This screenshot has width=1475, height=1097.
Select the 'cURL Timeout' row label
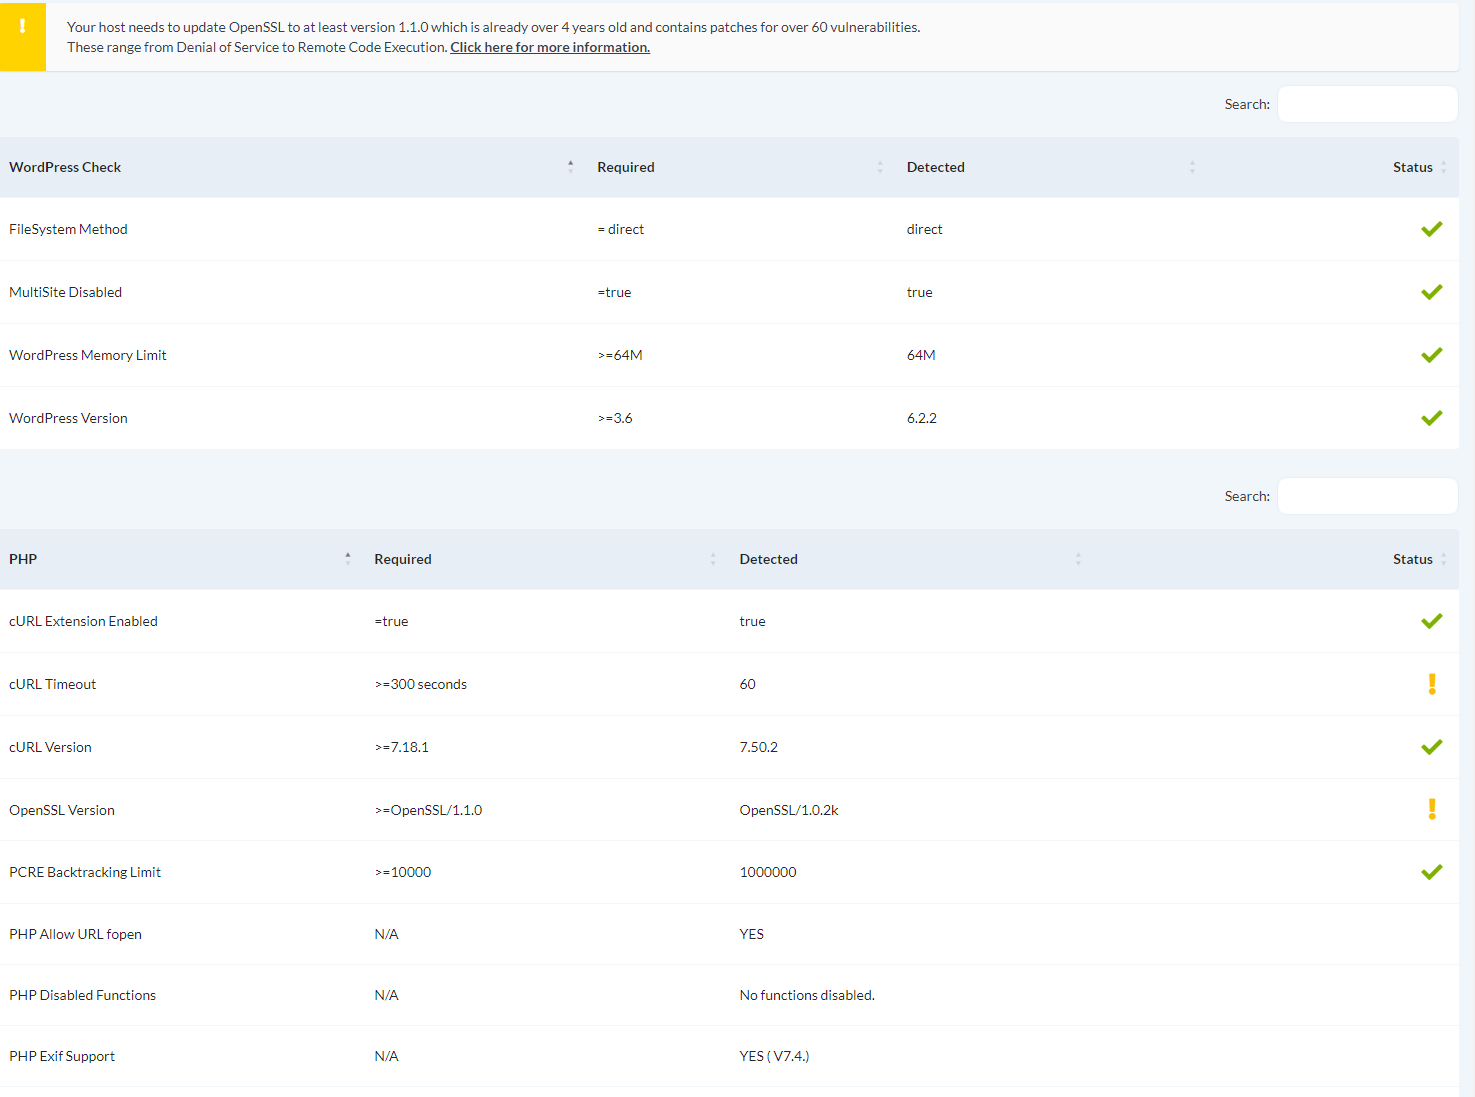point(52,684)
